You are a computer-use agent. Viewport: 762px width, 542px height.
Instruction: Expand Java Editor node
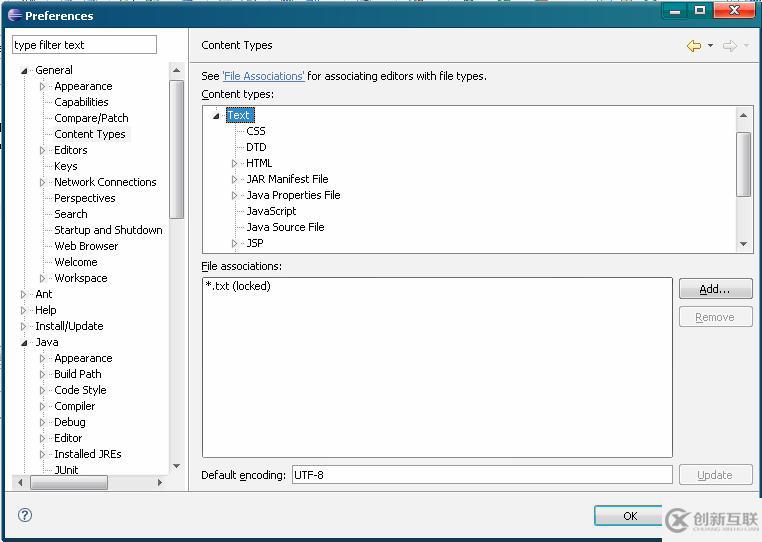(x=43, y=439)
